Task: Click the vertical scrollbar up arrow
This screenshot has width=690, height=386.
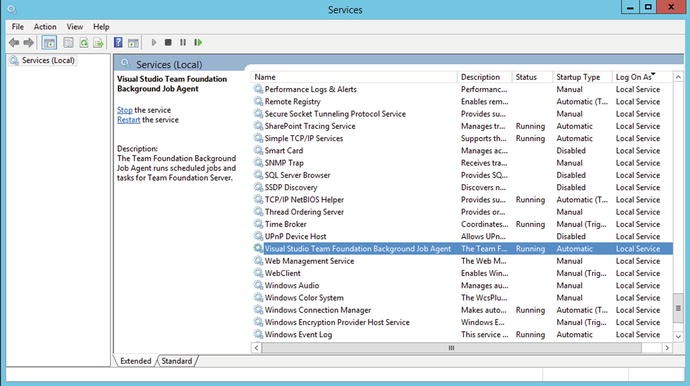Action: 678,77
